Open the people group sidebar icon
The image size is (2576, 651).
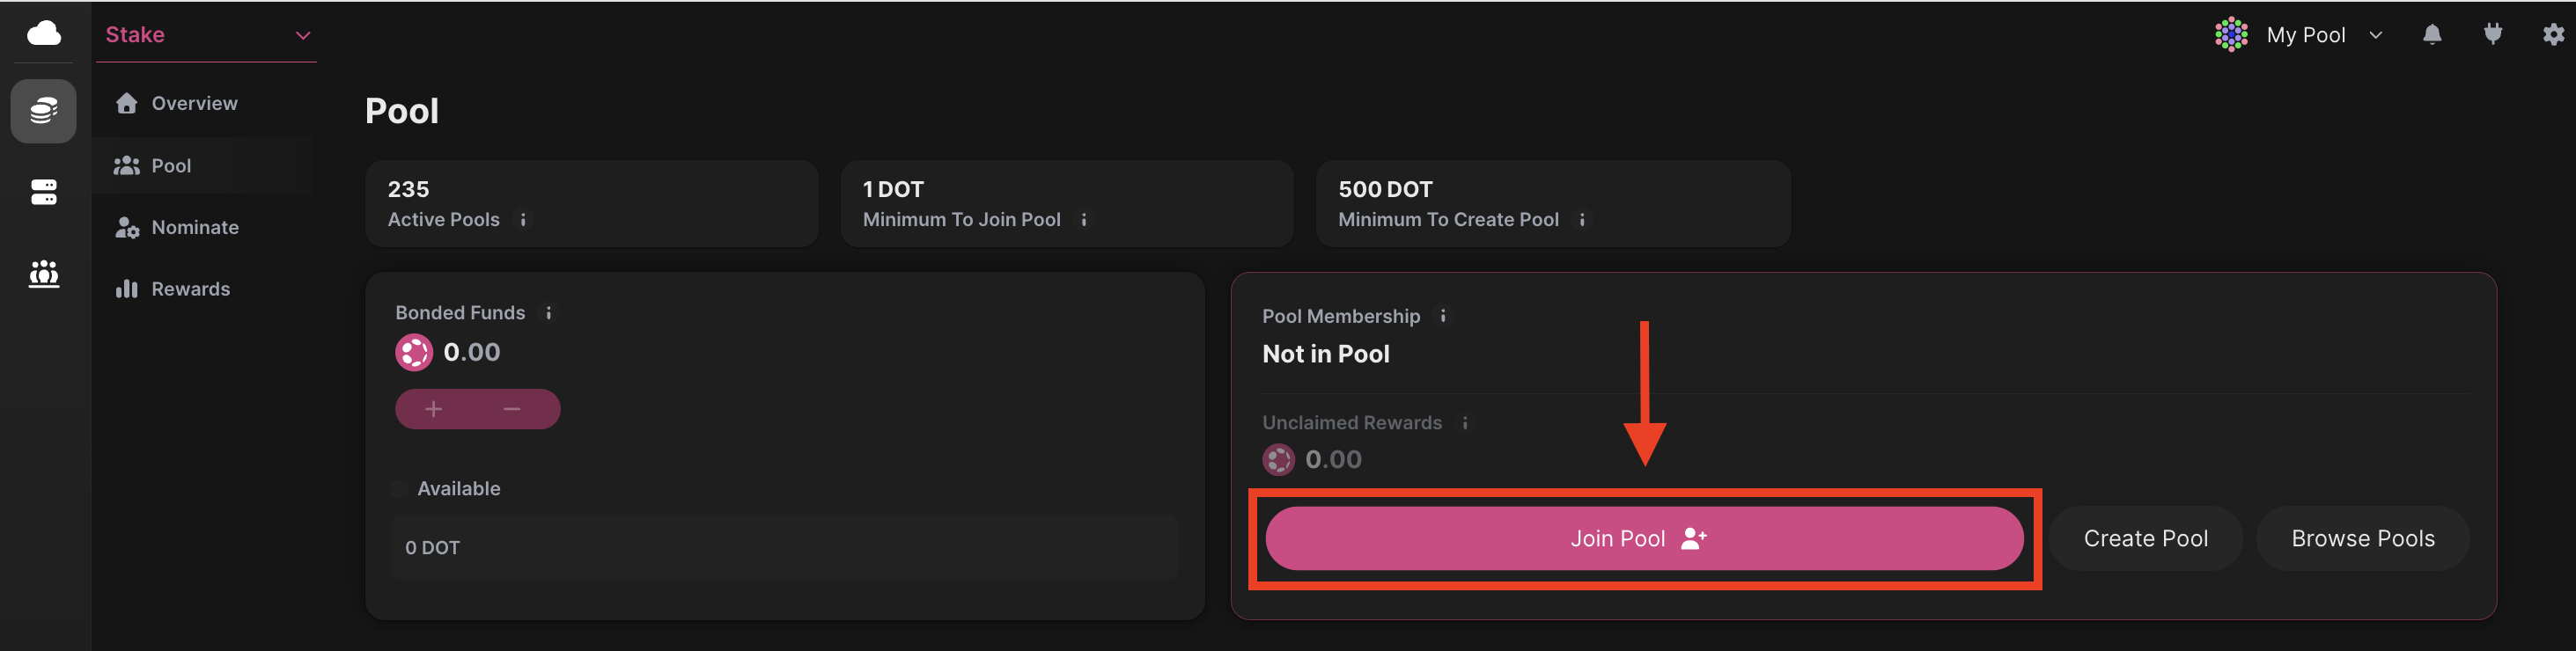[44, 273]
